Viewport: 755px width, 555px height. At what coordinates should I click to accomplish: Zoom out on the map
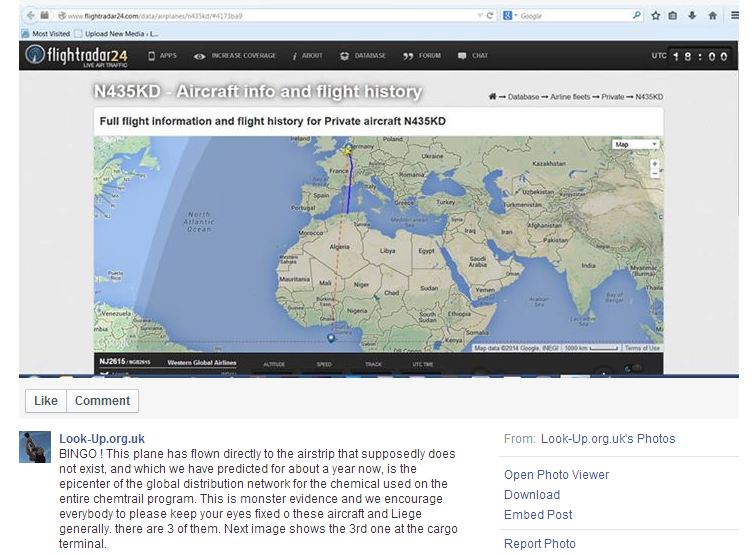pyautogui.click(x=654, y=173)
